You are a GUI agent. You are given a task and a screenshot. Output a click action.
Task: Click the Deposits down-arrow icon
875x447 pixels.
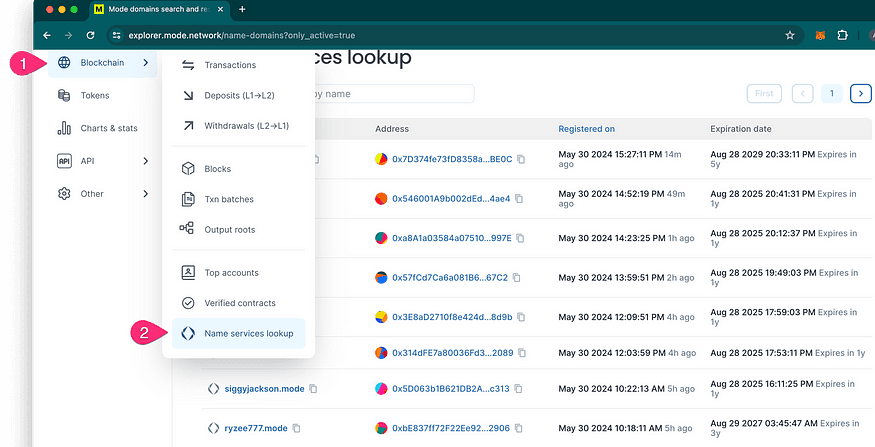click(x=188, y=95)
